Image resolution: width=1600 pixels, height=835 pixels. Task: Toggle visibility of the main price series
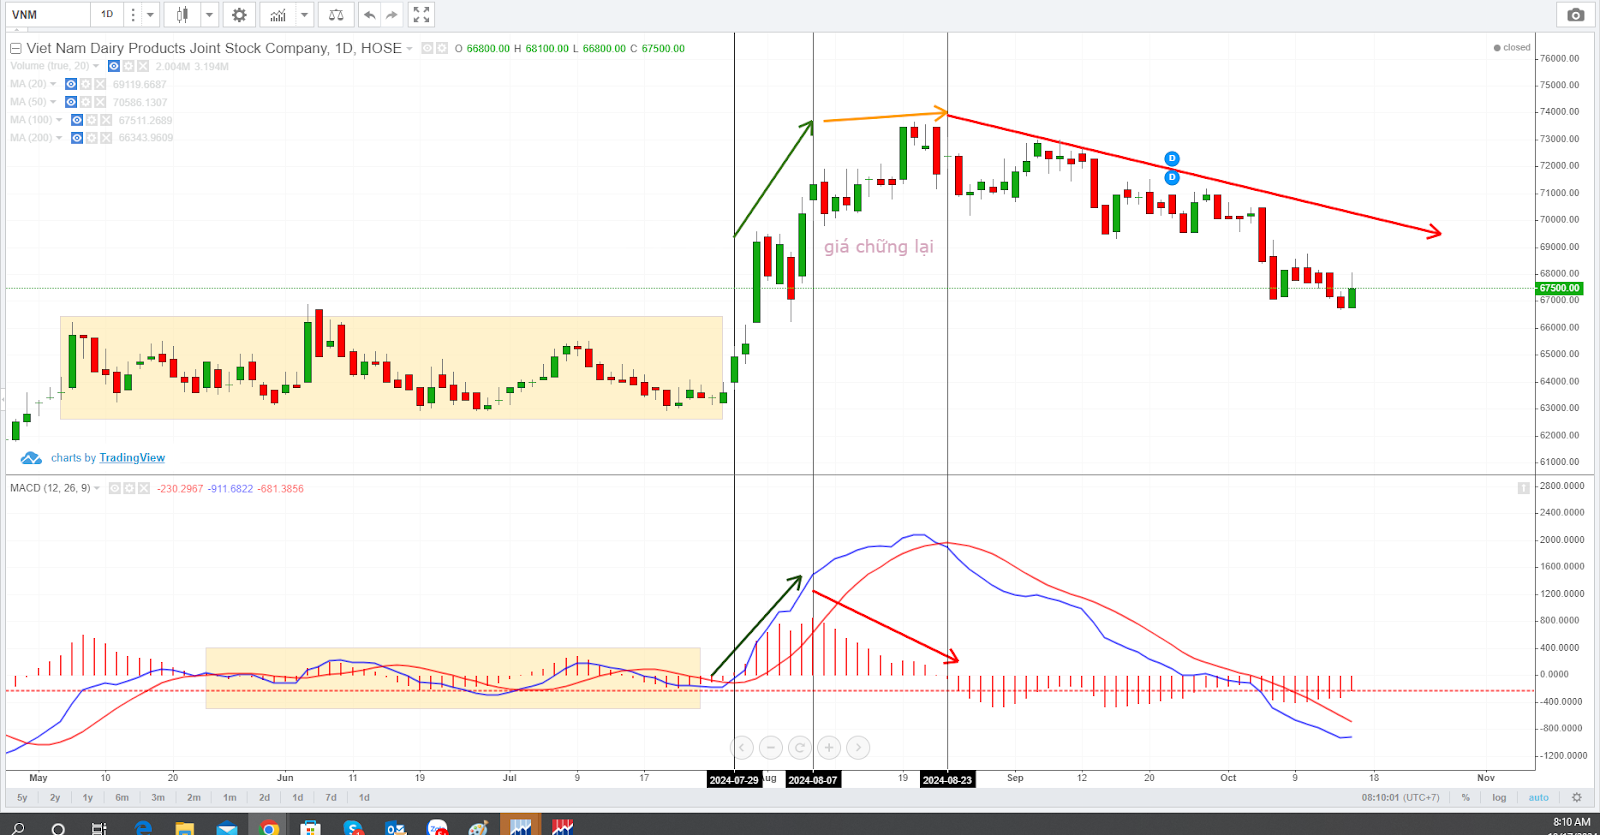pos(427,48)
